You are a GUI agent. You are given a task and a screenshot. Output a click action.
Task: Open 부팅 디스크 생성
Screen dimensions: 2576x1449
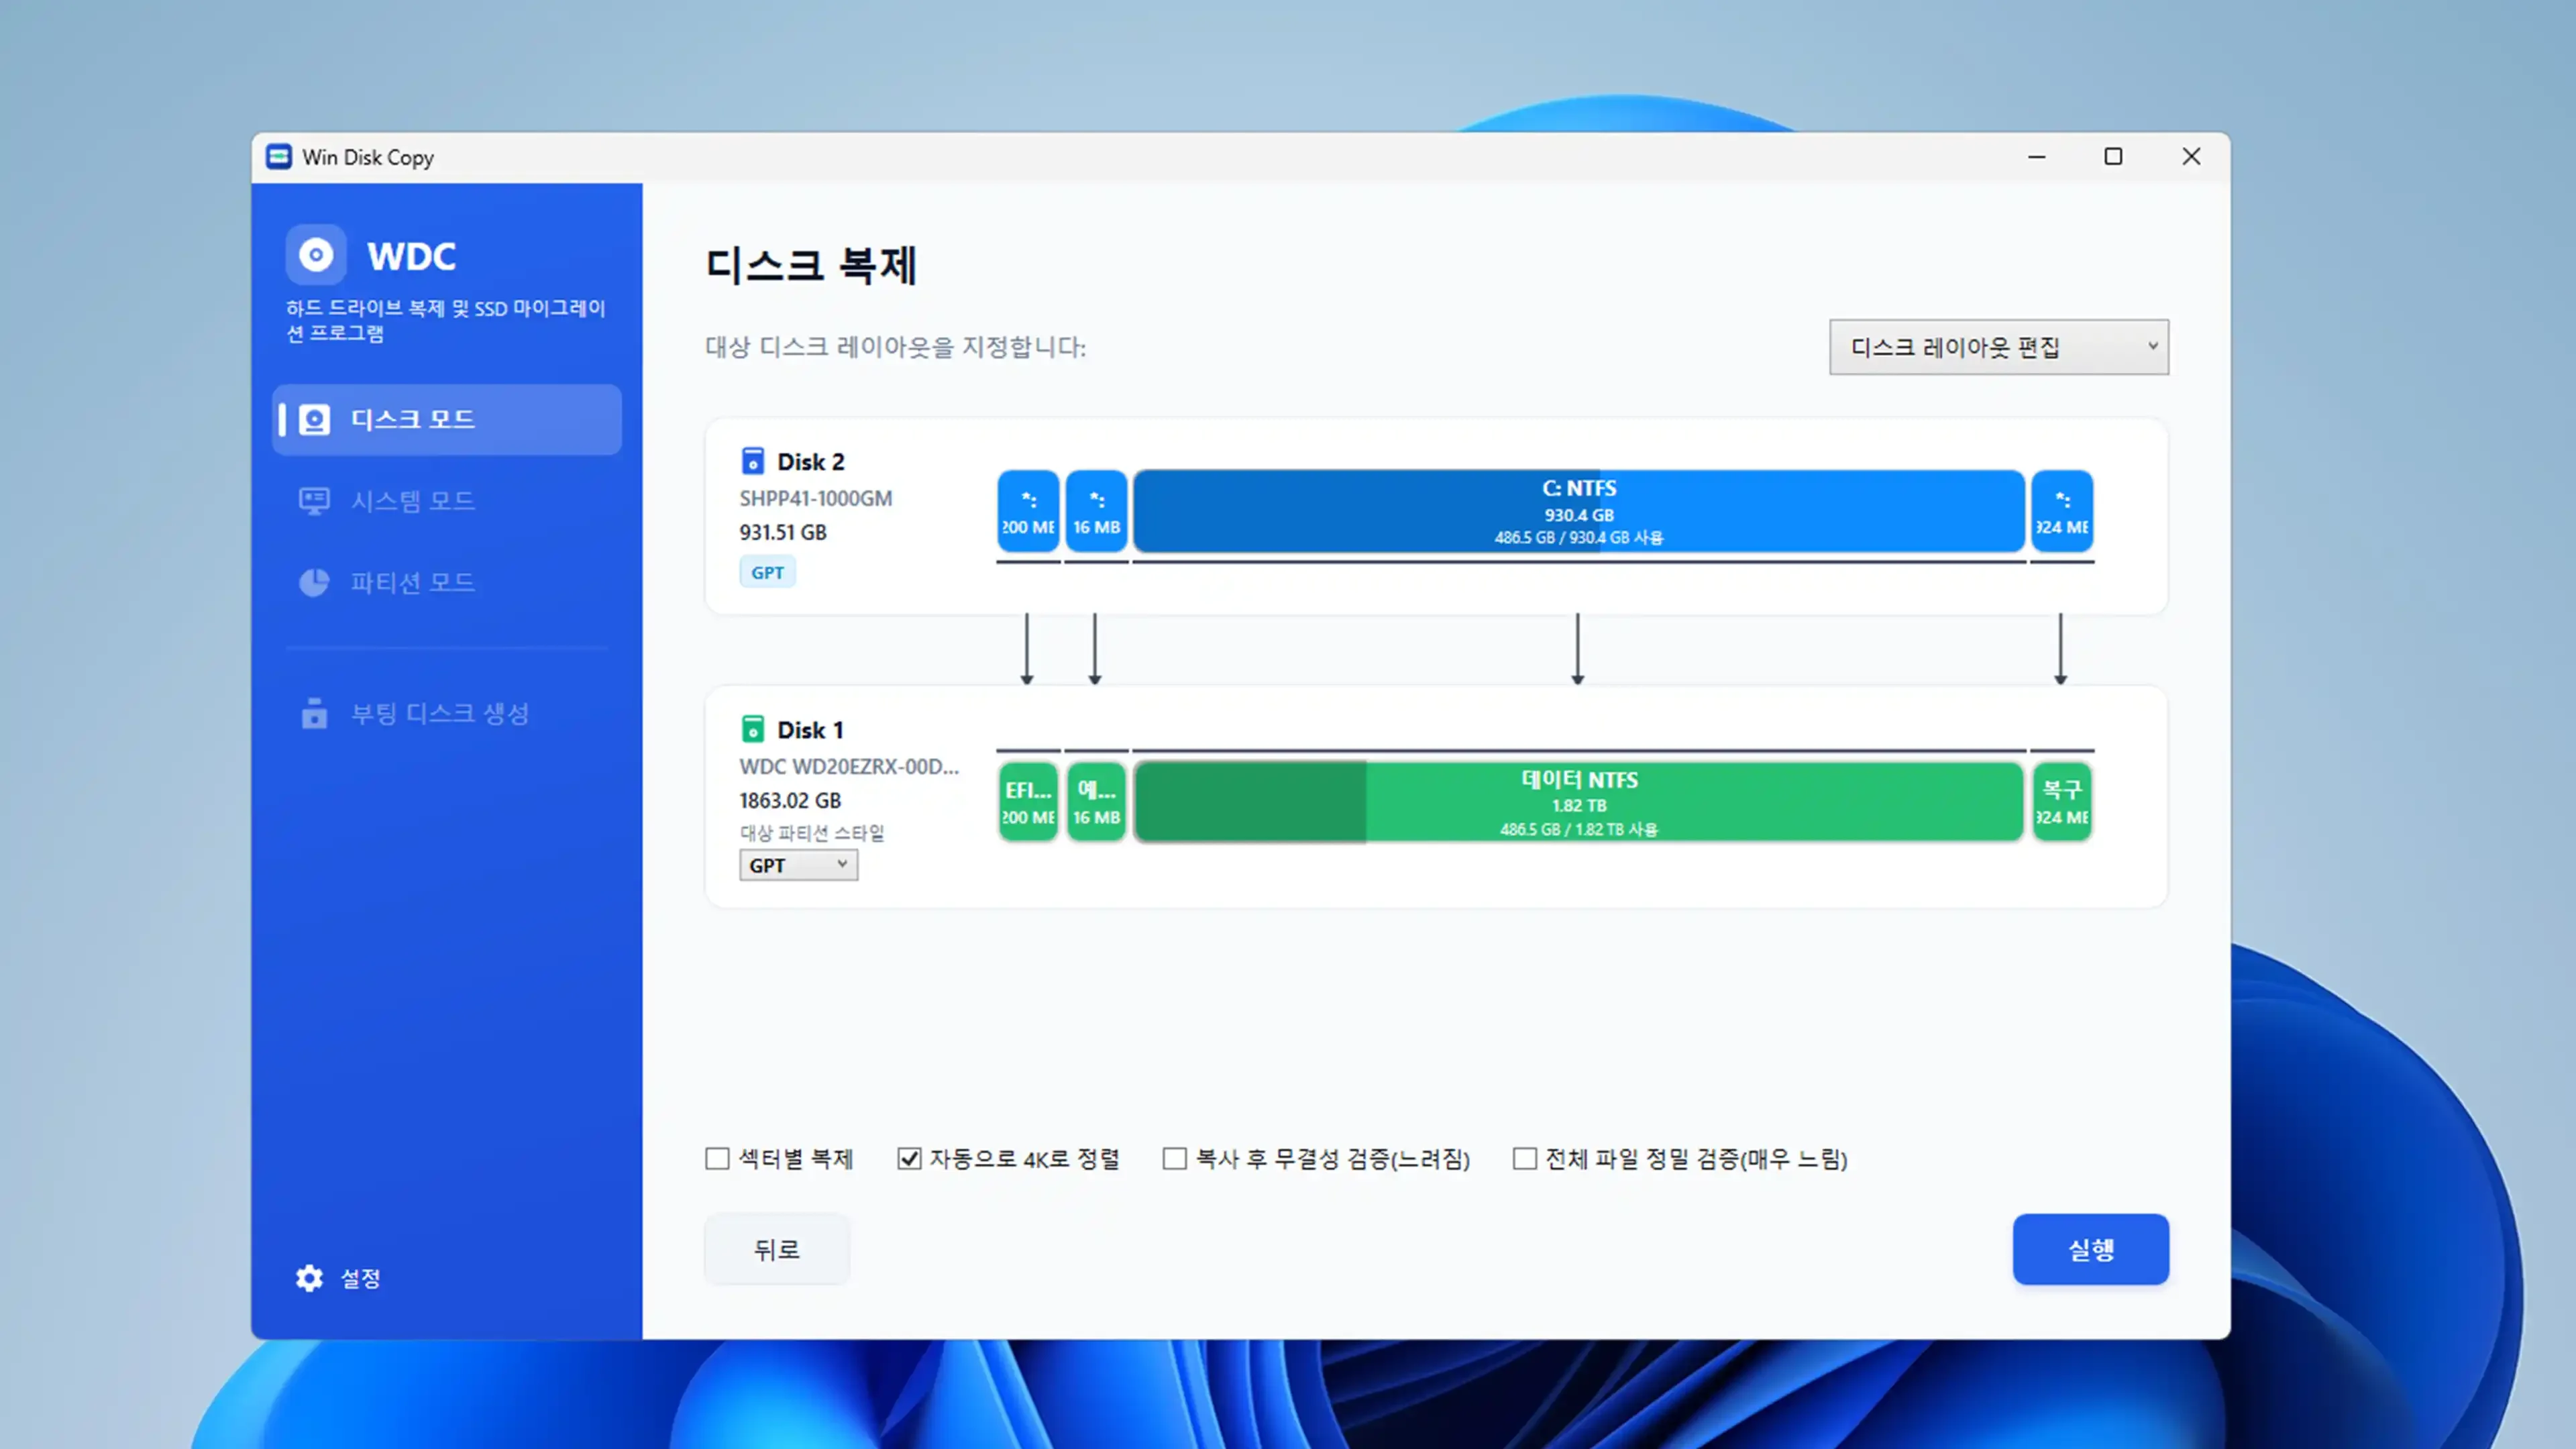pos(447,713)
